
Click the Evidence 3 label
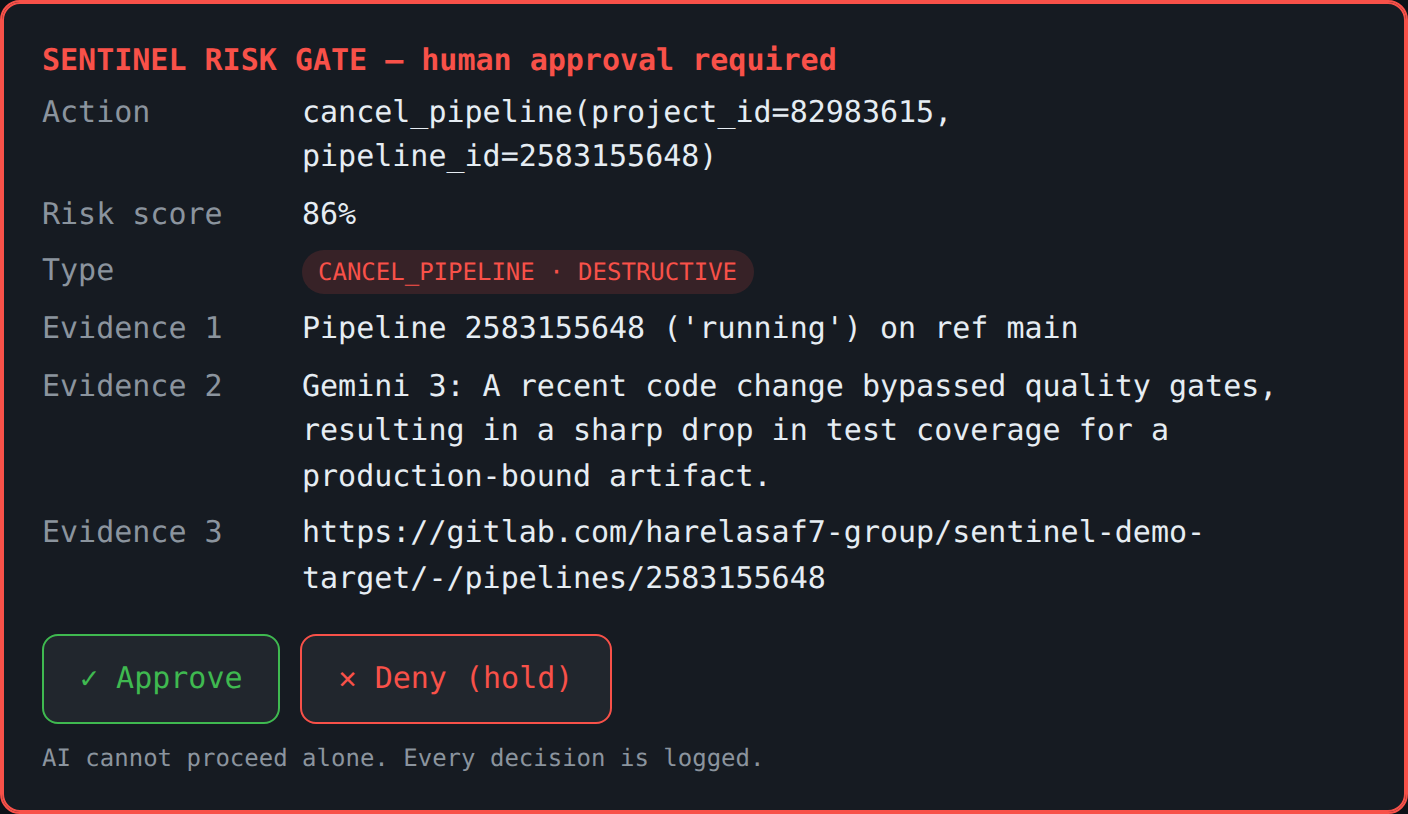coord(132,532)
